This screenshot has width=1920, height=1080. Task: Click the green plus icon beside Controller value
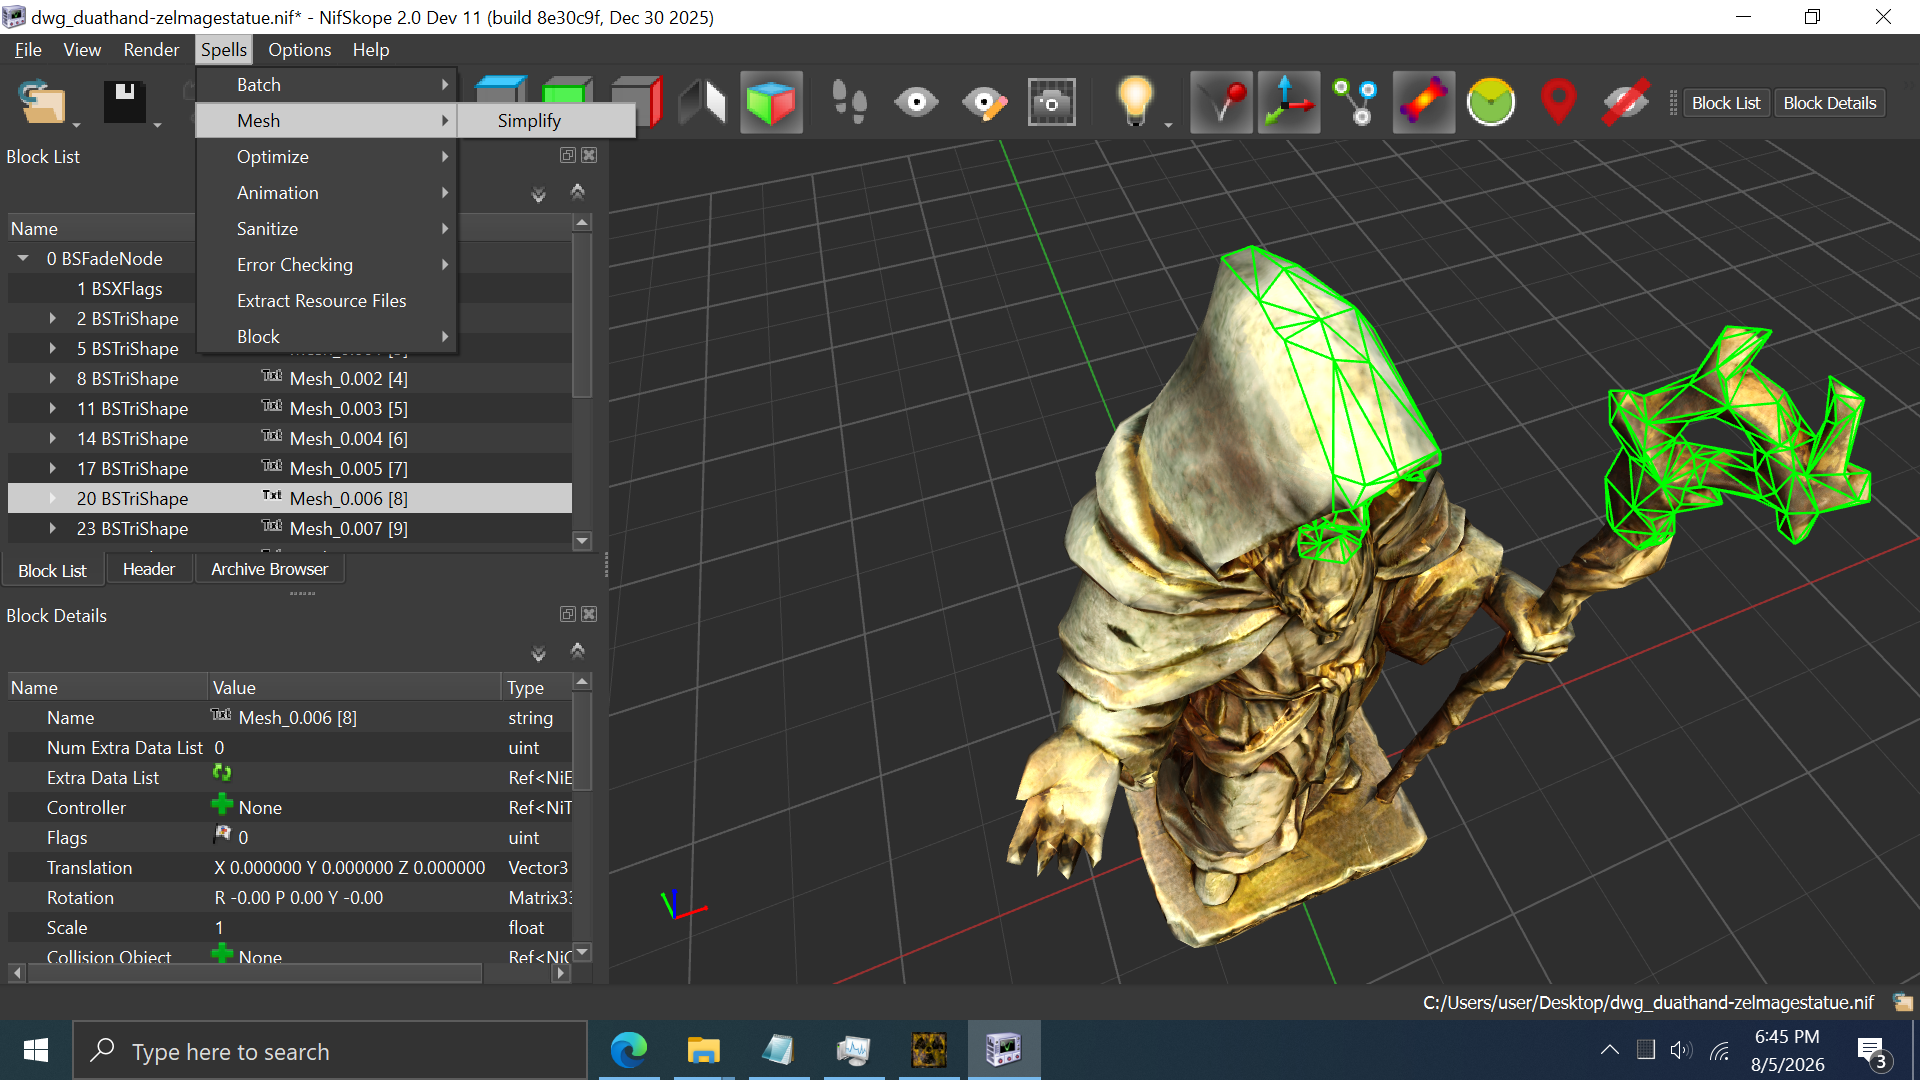click(x=221, y=803)
